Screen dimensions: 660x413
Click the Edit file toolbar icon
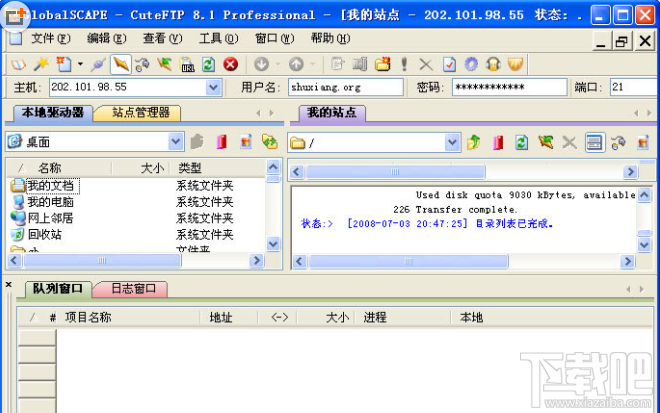(337, 64)
